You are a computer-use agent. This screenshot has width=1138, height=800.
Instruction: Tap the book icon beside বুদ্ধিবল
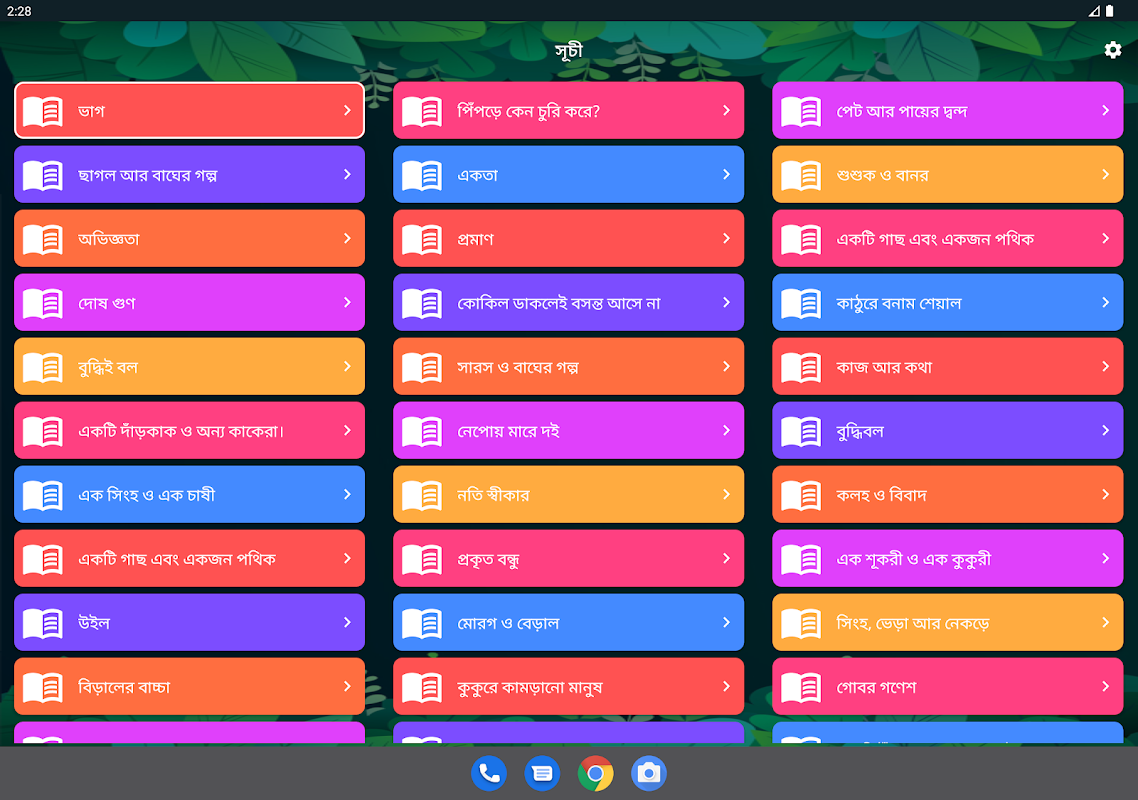pos(801,430)
